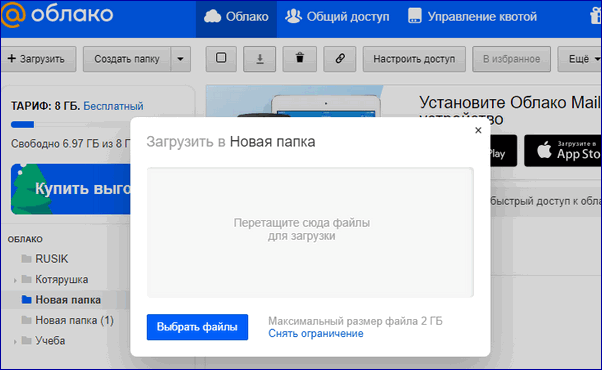Select the Новая папка folder in tree
This screenshot has height=370, width=602.
click(68, 300)
